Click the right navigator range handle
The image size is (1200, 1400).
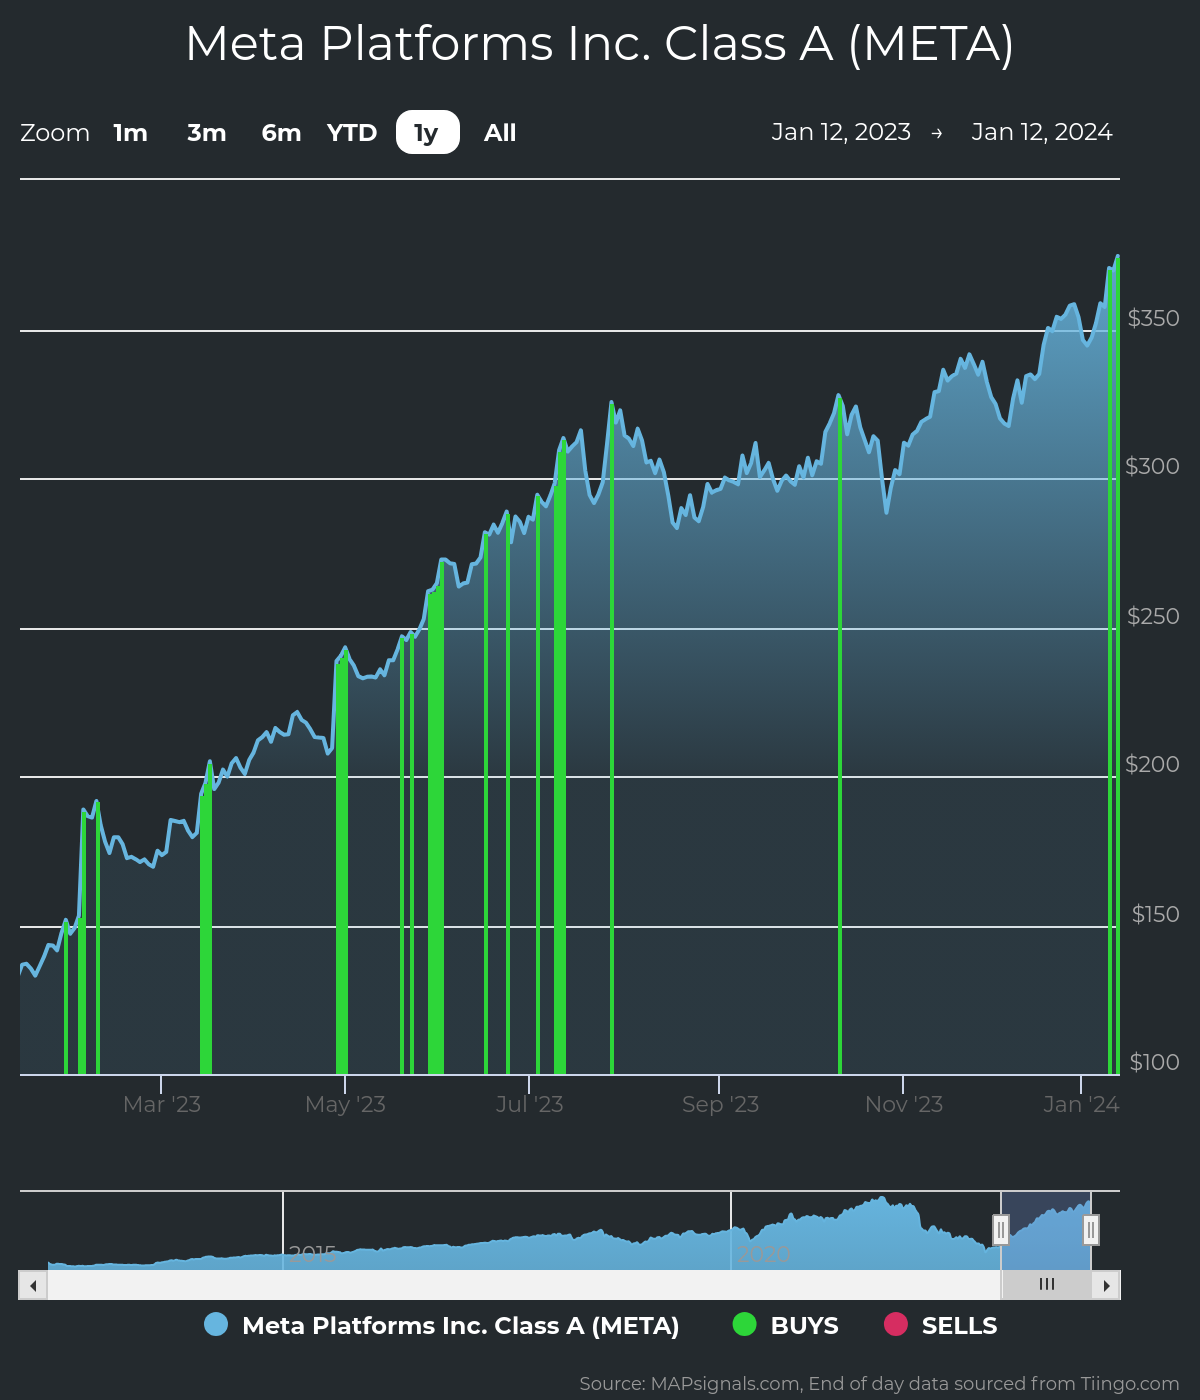[x=1090, y=1229]
